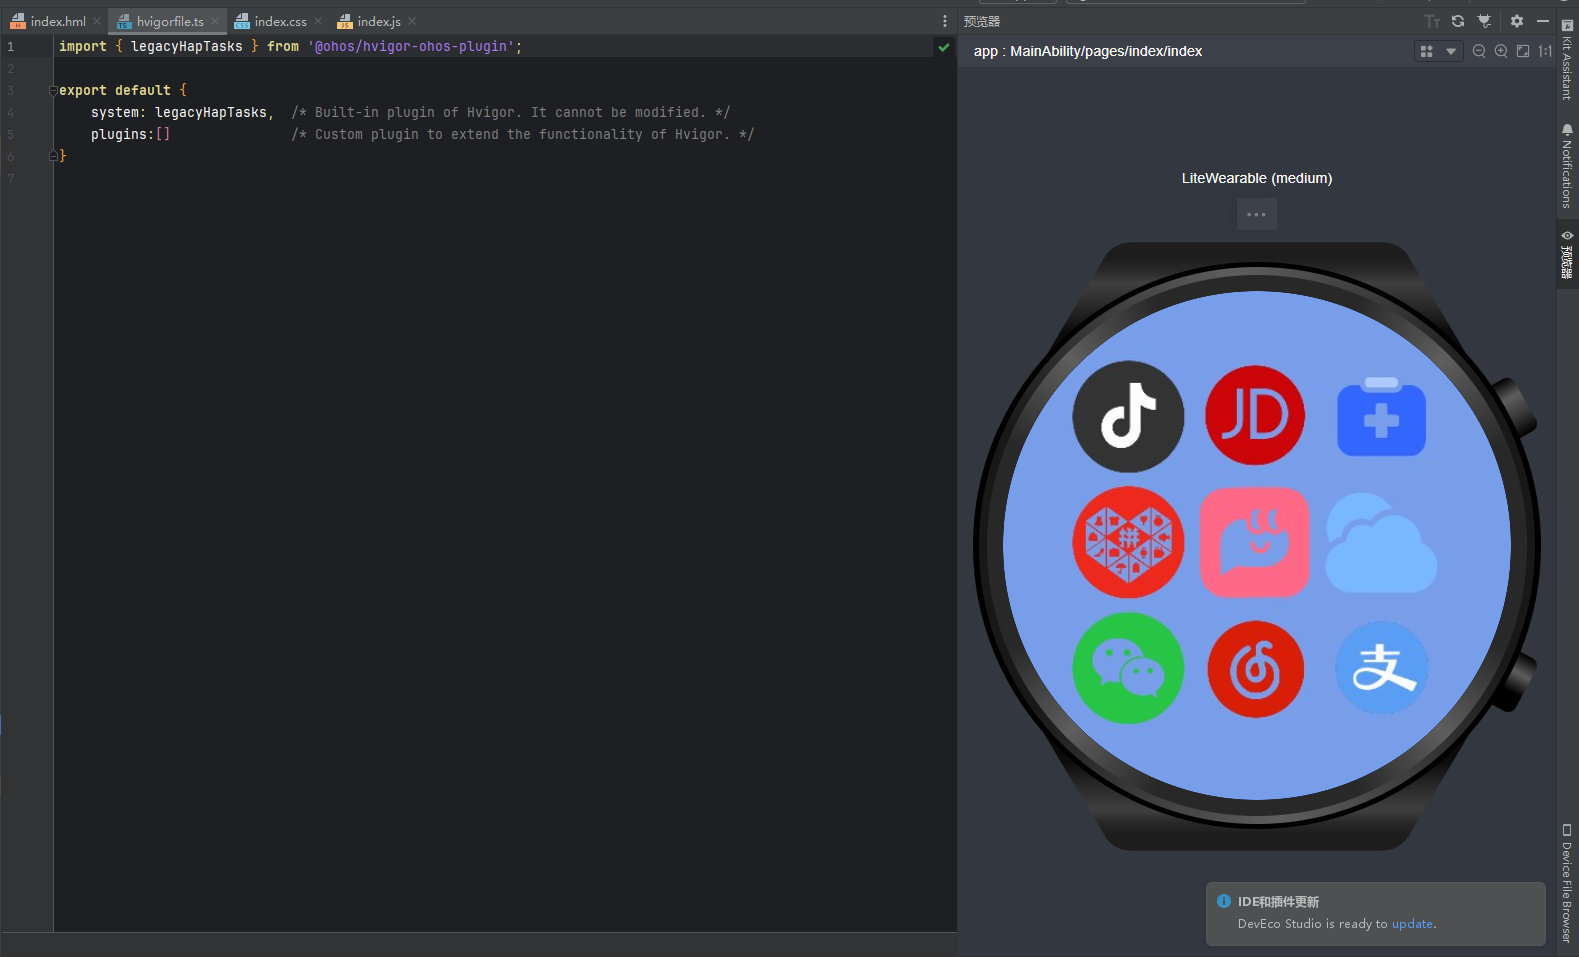The image size is (1579, 957).
Task: Toggle the font size Tt button
Action: (1432, 21)
